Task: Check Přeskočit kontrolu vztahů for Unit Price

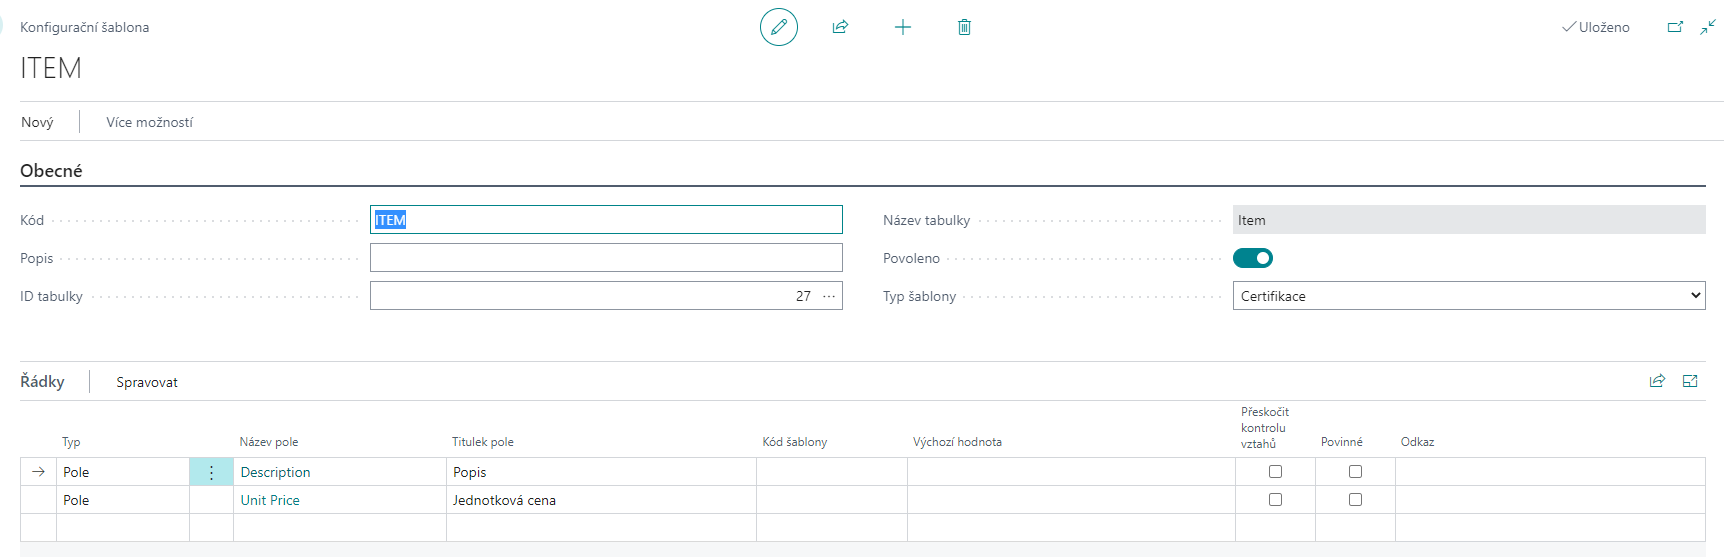Action: click(x=1275, y=500)
